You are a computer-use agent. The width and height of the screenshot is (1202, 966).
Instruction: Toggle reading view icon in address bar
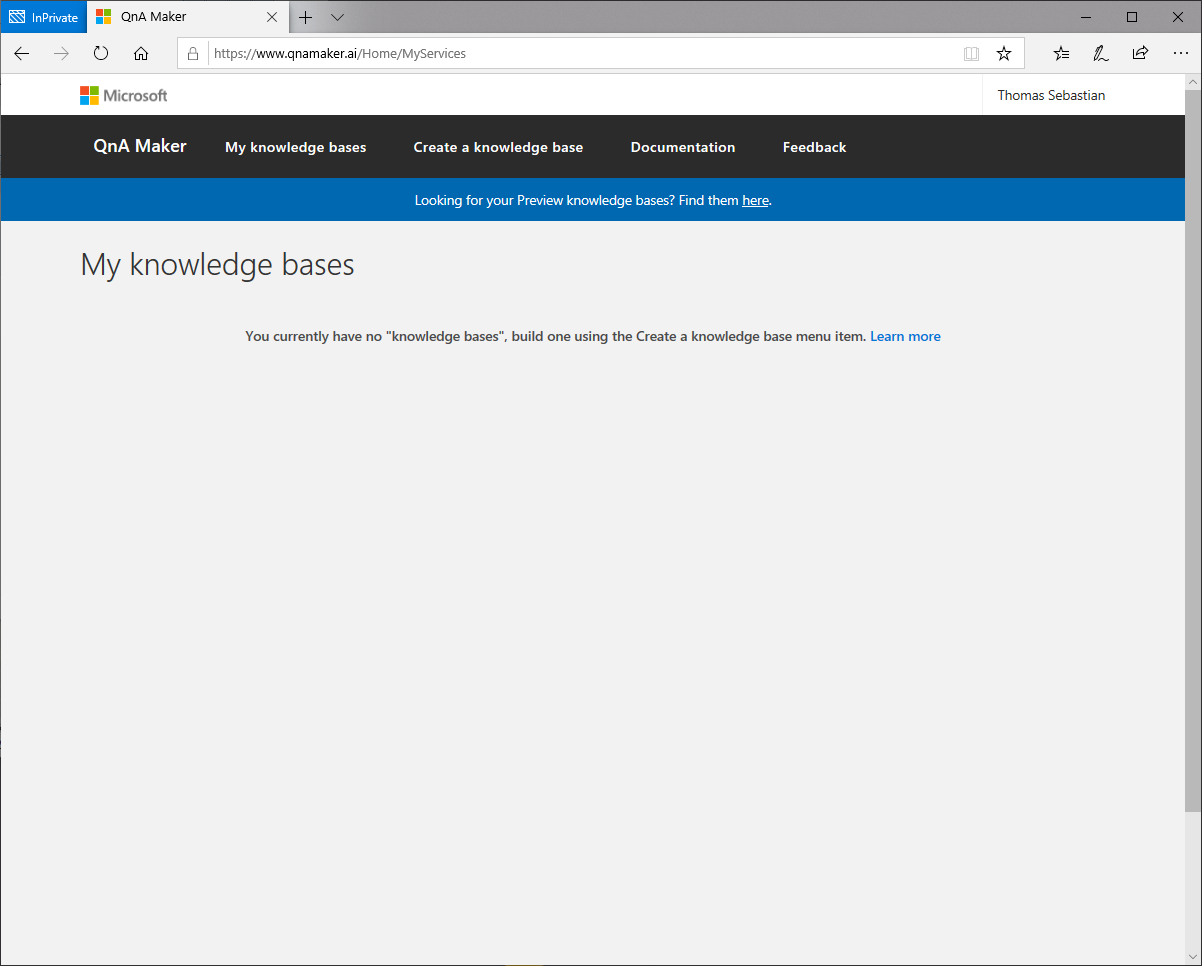[x=971, y=54]
